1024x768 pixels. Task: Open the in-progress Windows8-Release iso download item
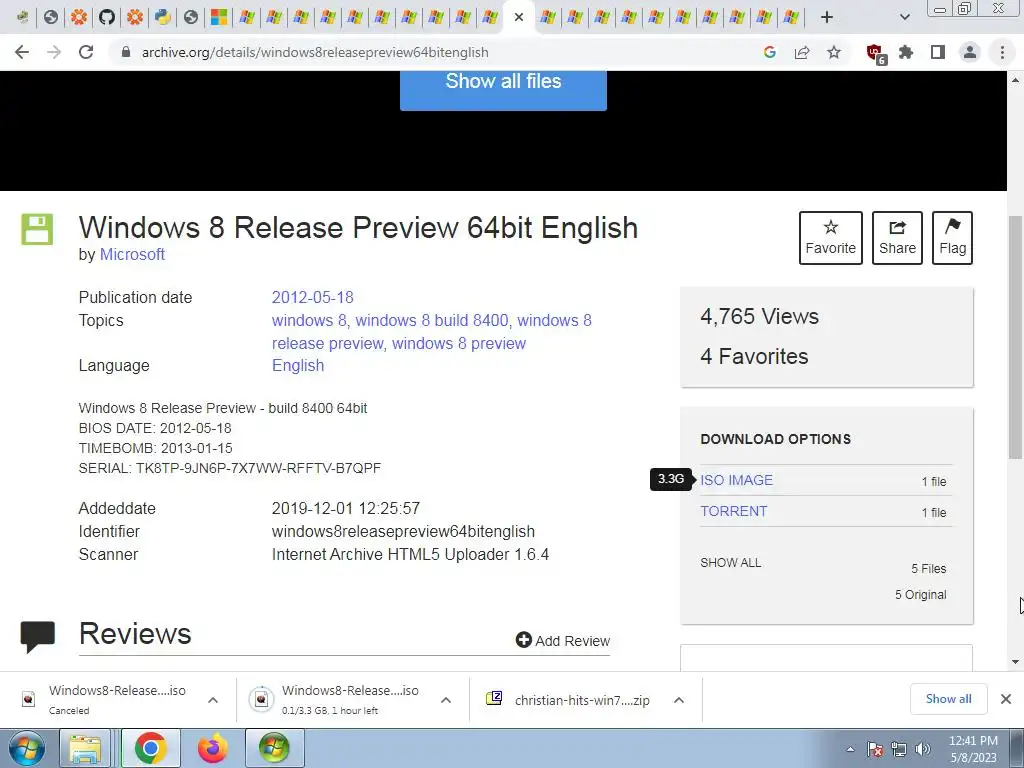(x=338, y=699)
